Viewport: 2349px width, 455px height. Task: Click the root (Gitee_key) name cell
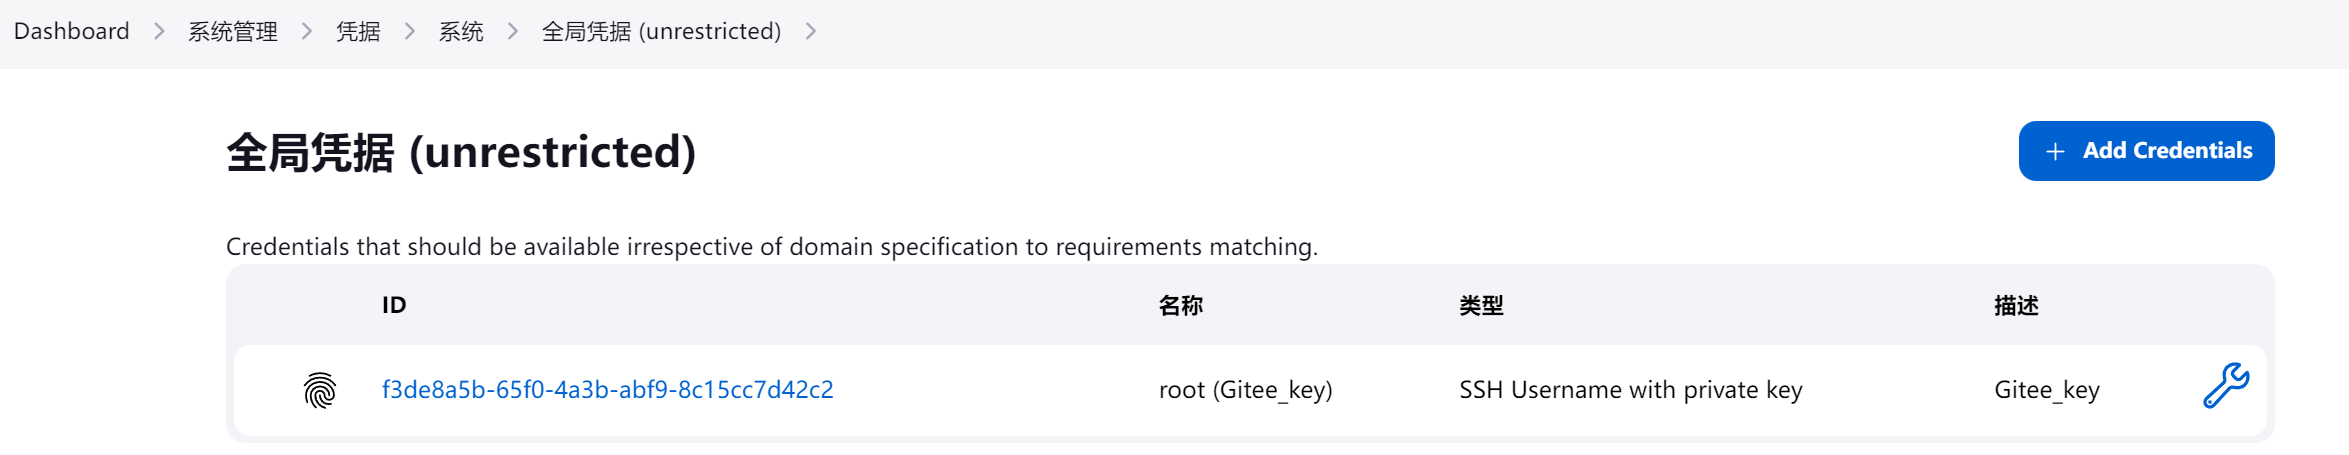click(1246, 390)
